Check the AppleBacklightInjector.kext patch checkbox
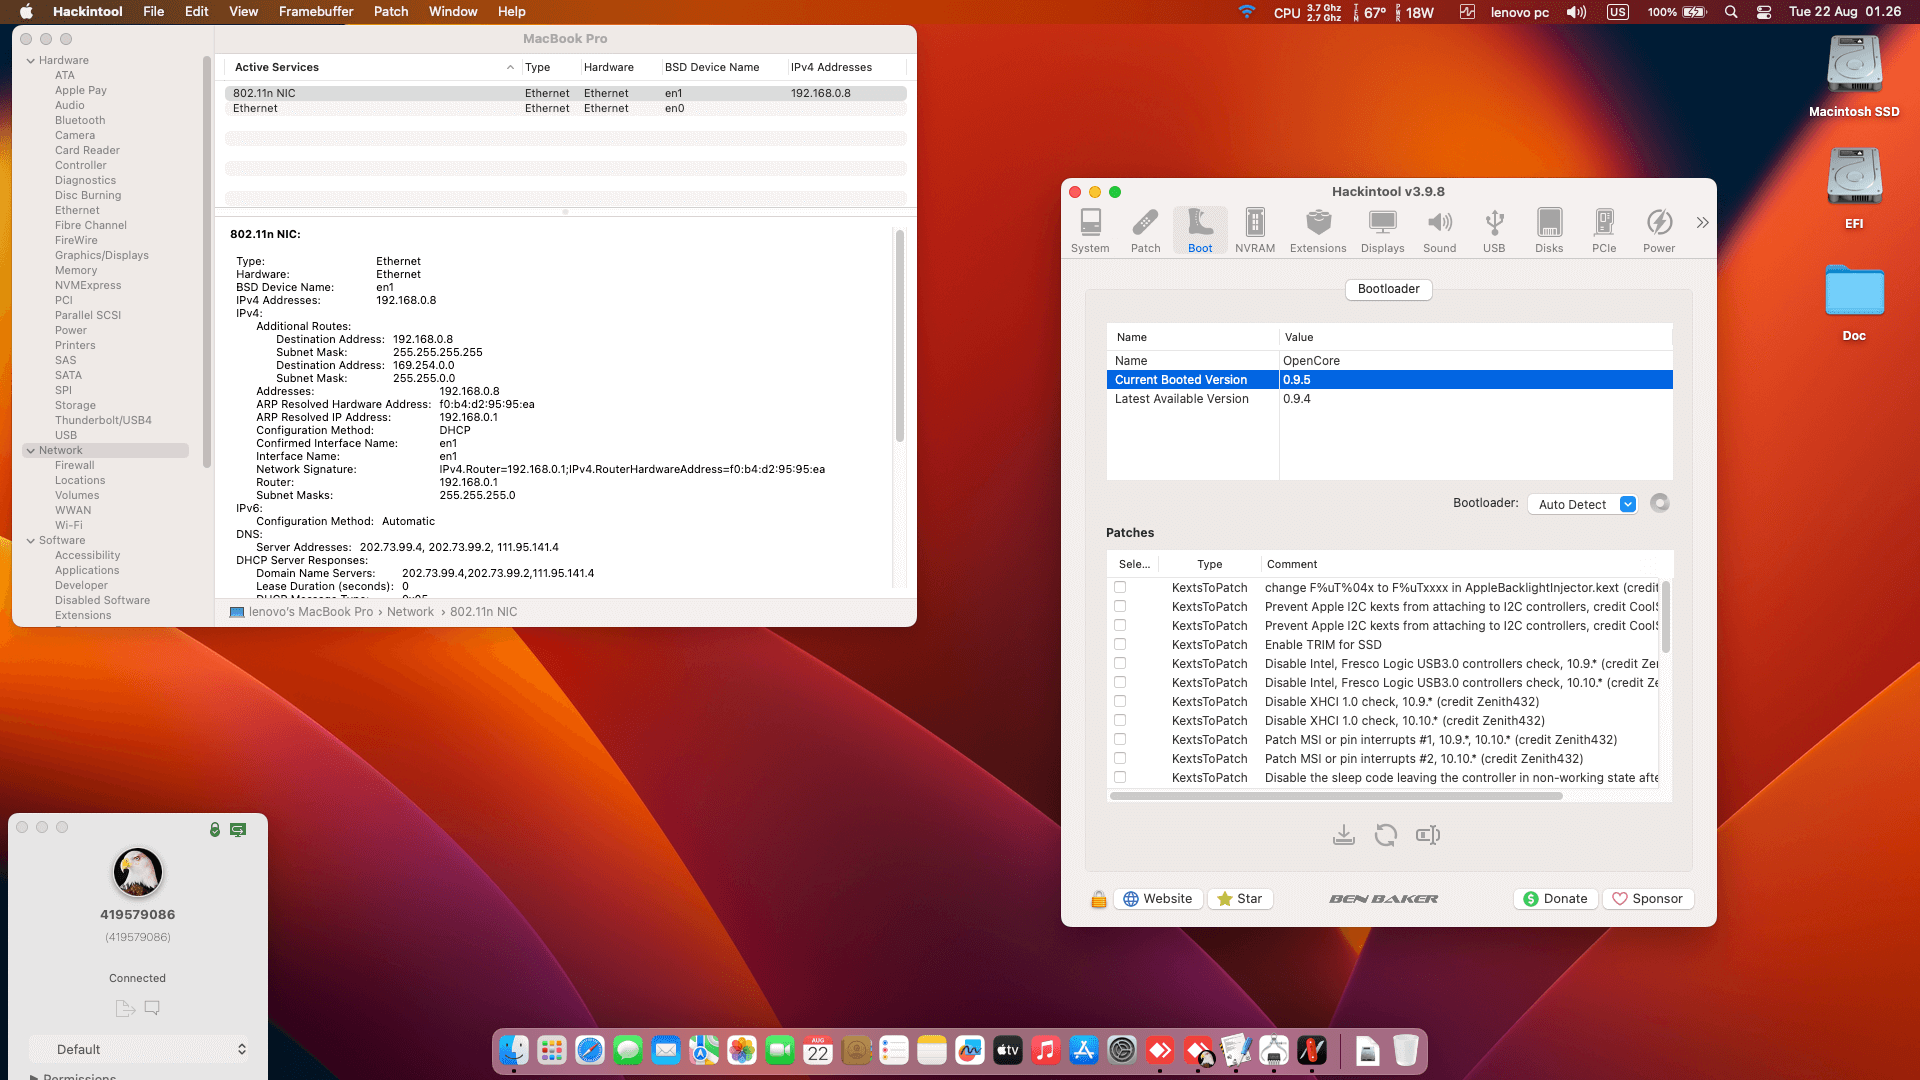Screen dimensions: 1920x1080 [x=1120, y=588]
